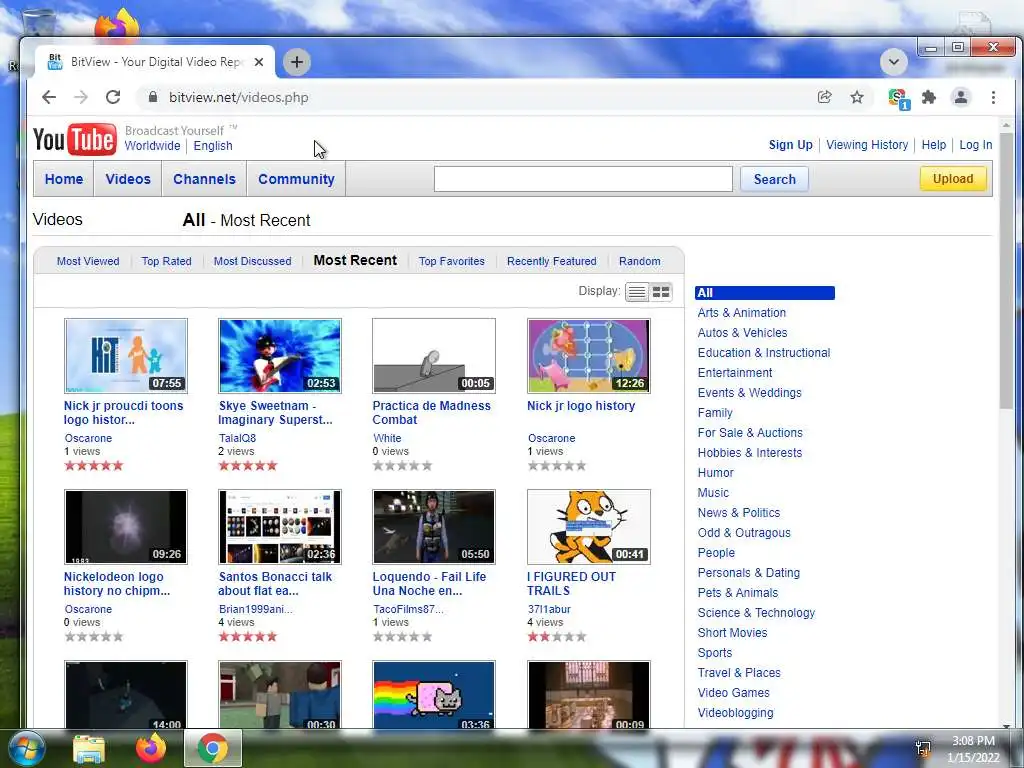Open Santos Bonacci talk video title
This screenshot has width=1024, height=768.
click(275, 584)
